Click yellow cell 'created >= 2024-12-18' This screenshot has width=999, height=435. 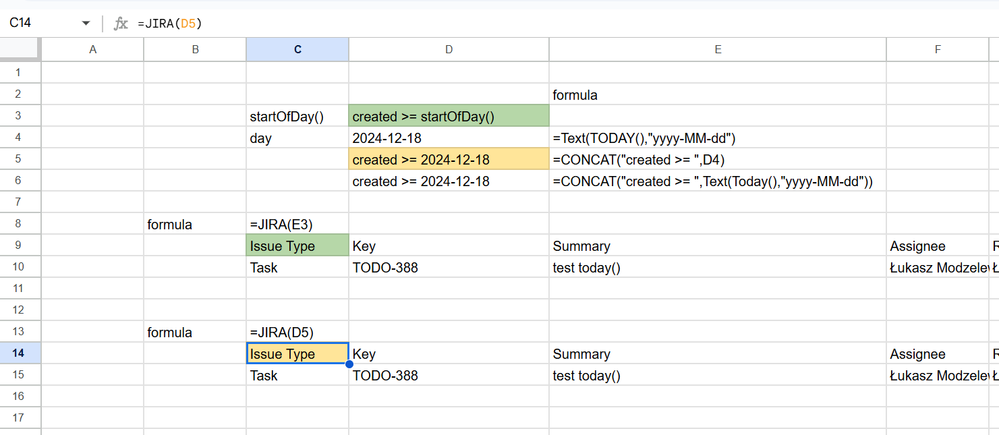click(449, 159)
